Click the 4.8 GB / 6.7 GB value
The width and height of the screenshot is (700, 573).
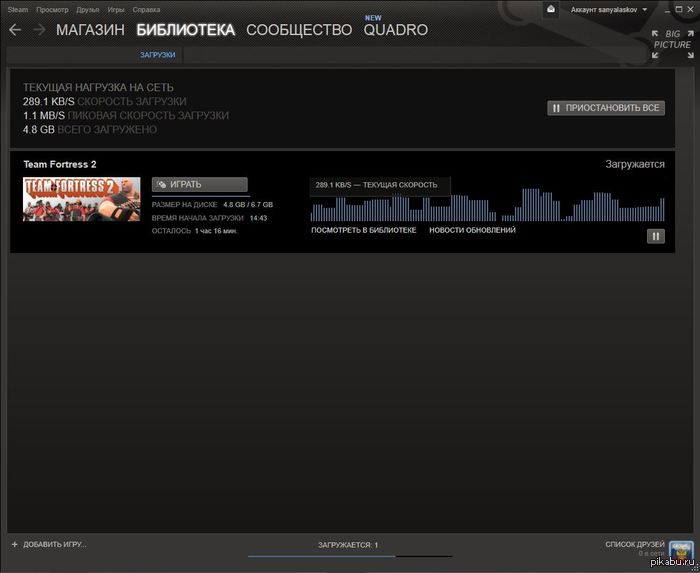[248, 204]
